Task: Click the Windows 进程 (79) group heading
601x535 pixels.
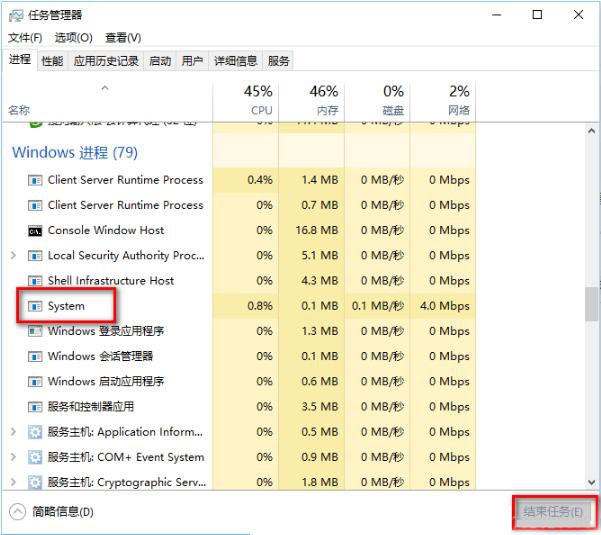Action: tap(75, 153)
